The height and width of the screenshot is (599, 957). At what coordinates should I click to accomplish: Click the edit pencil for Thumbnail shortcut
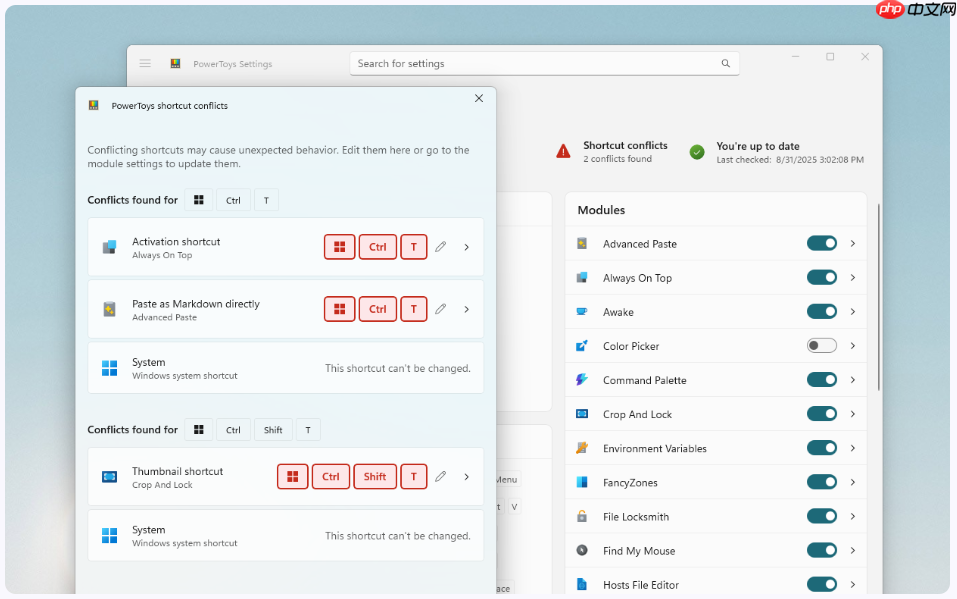point(440,477)
